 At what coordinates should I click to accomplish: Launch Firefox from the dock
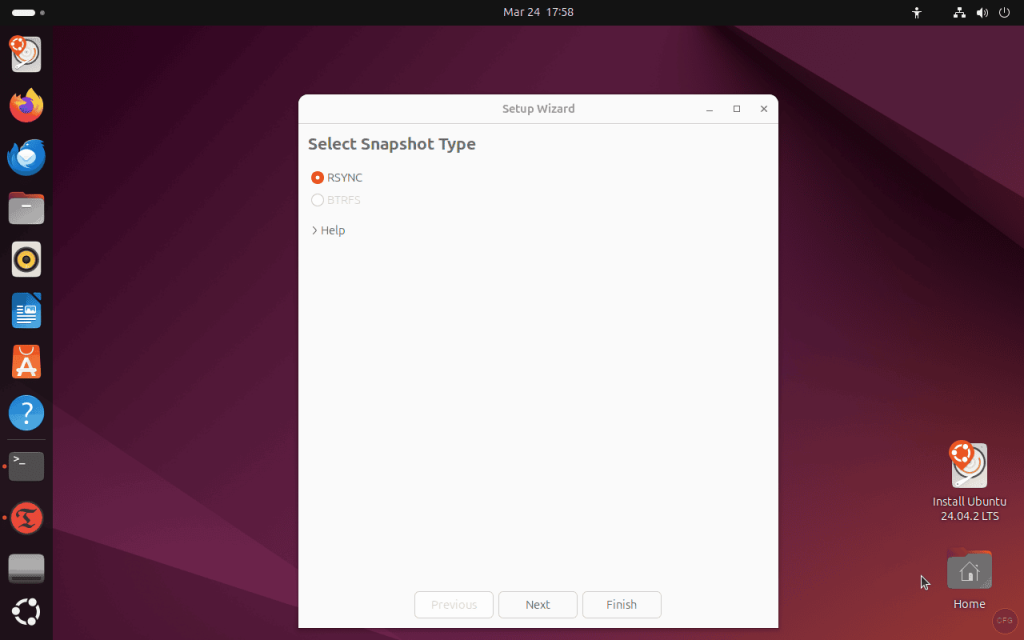[26, 104]
